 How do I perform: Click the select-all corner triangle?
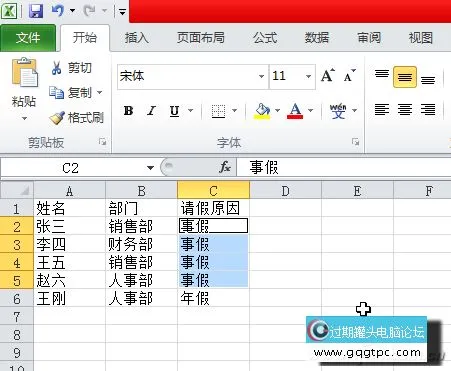17,191
